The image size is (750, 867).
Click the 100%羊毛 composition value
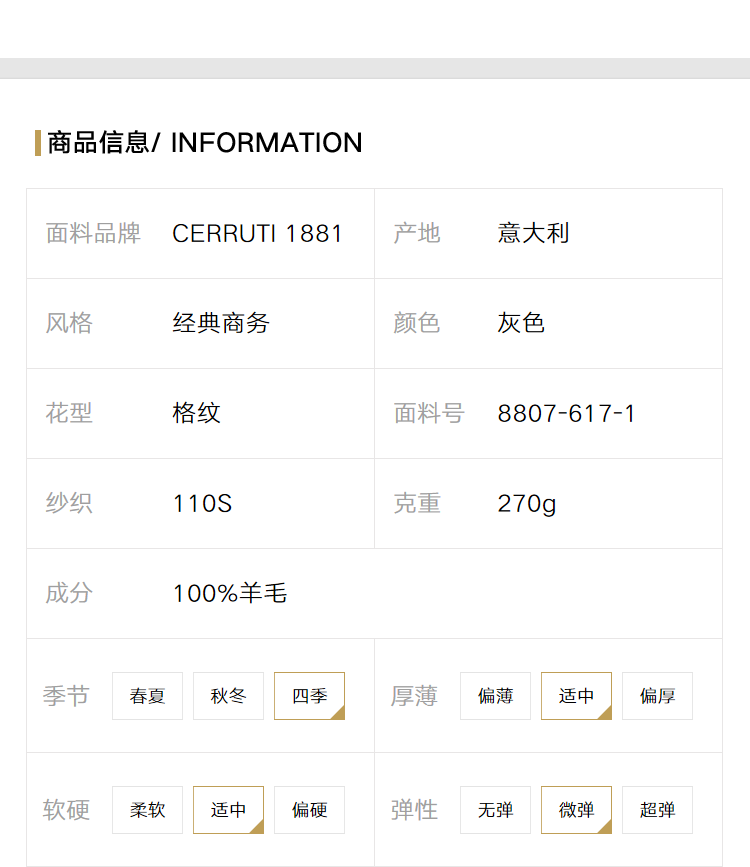tap(230, 593)
